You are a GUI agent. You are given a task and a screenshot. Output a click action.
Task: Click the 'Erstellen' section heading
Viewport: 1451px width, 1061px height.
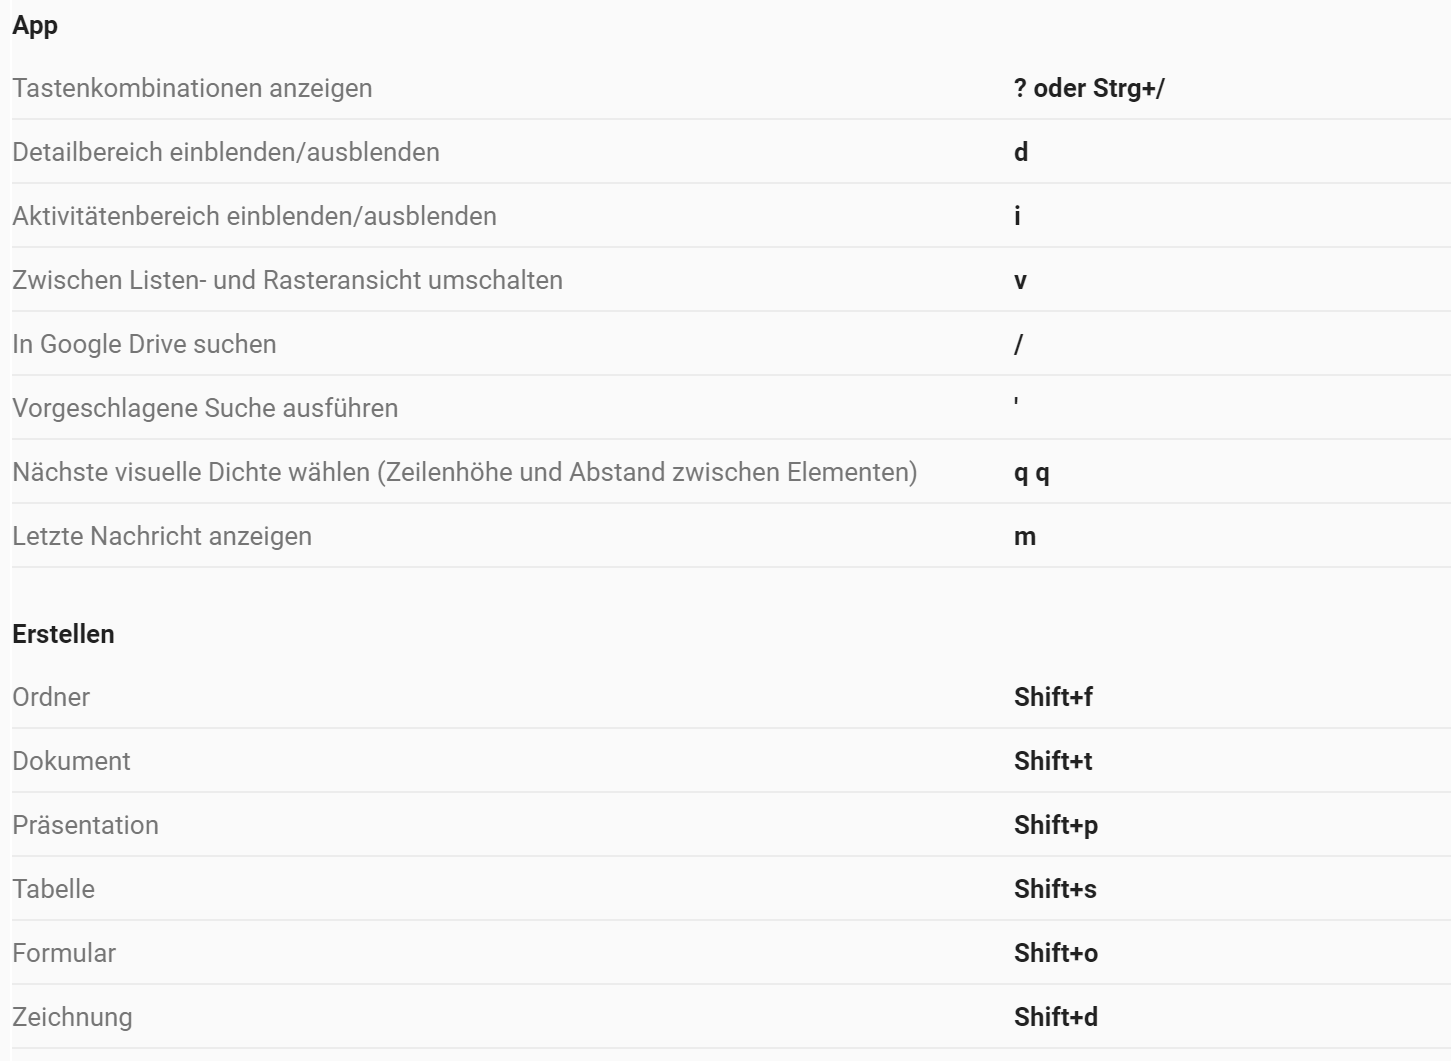[x=63, y=634]
